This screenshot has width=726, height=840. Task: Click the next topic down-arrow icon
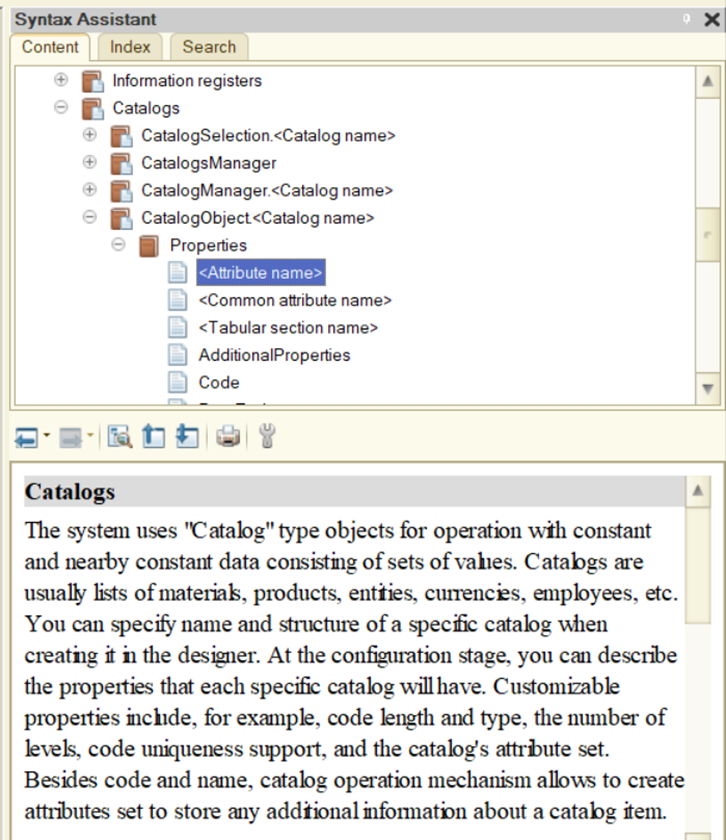tap(186, 437)
